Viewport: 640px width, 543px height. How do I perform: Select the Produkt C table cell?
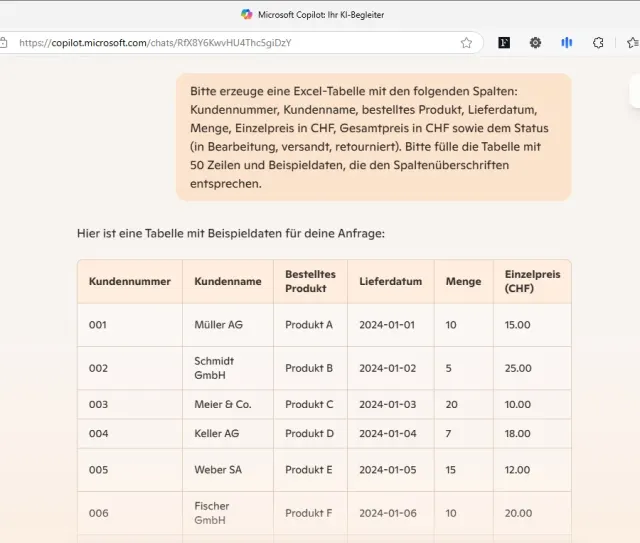309,404
